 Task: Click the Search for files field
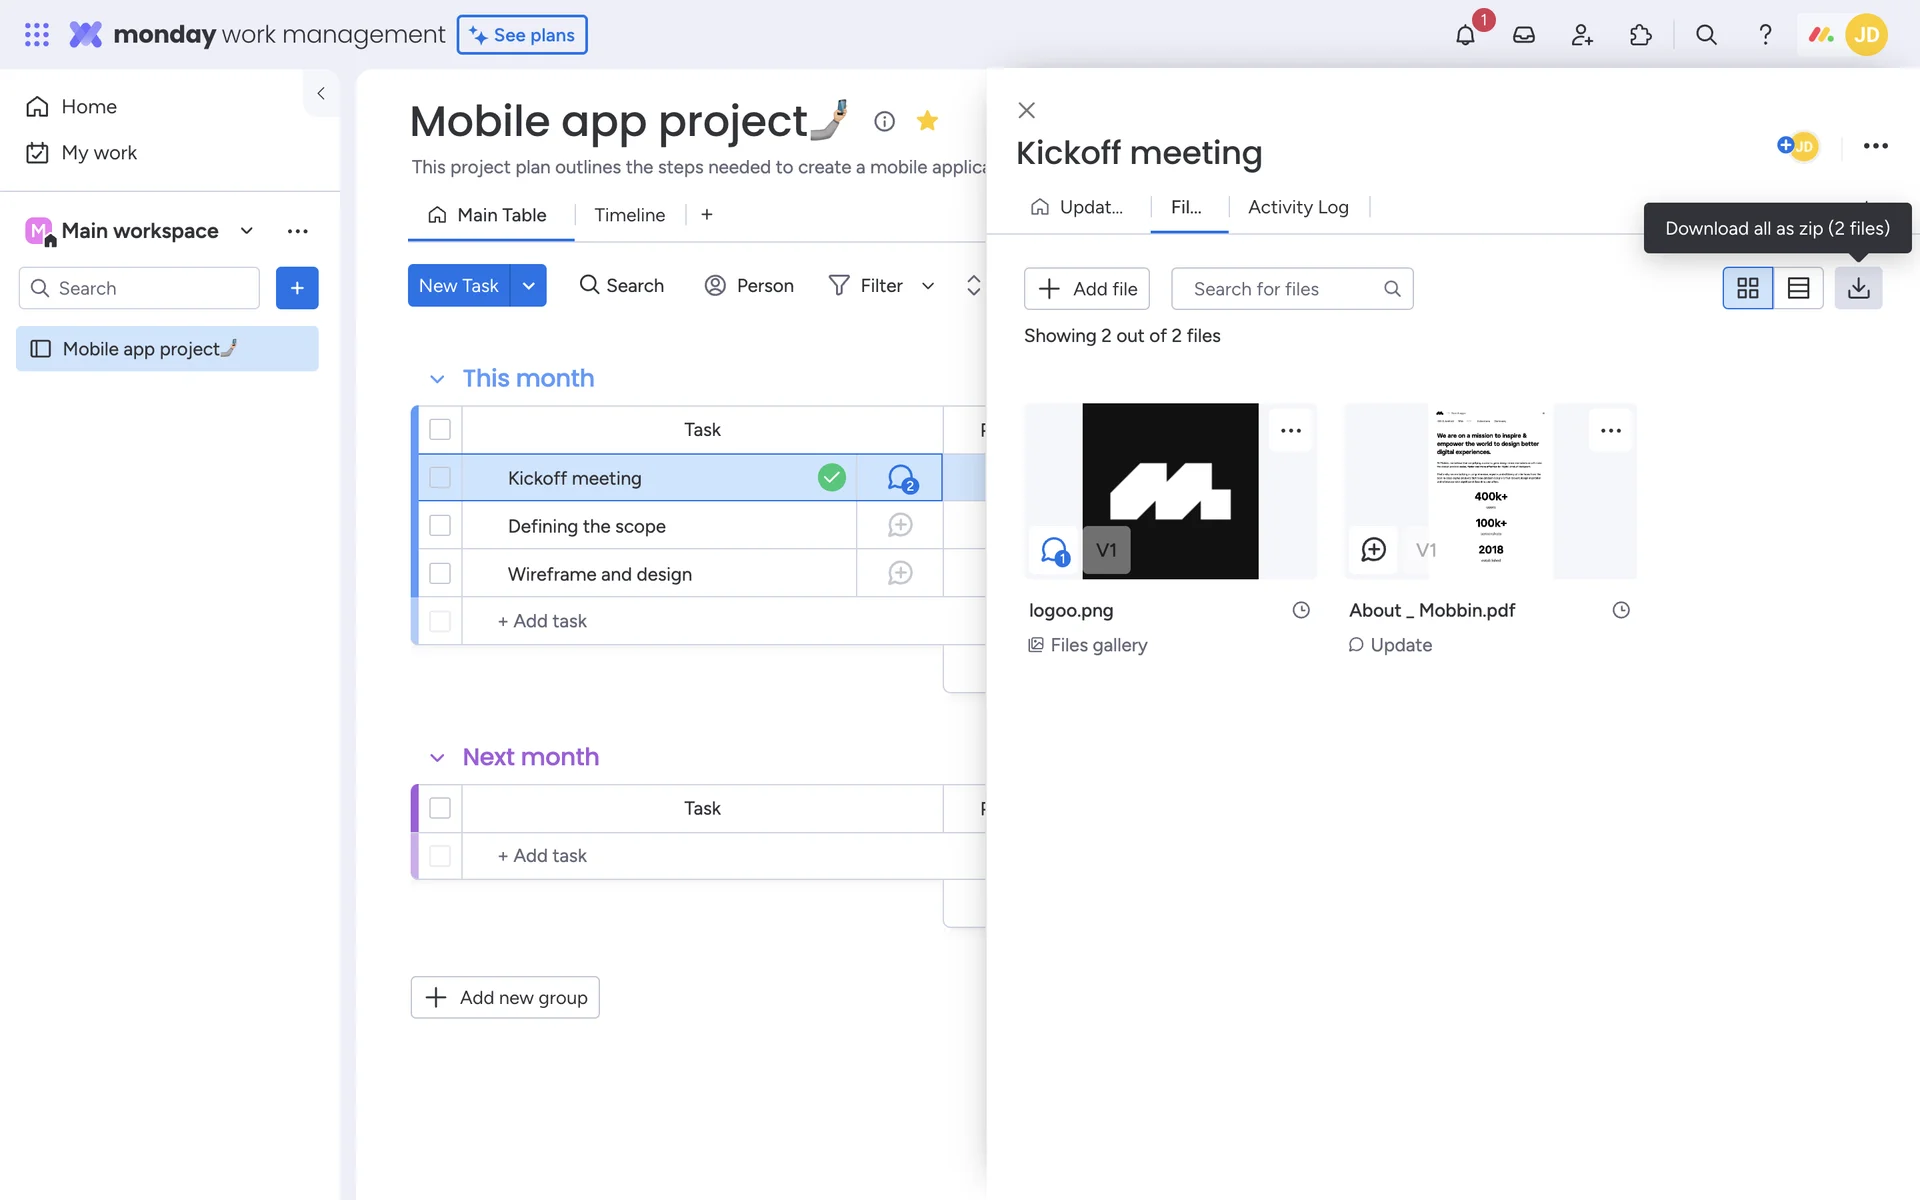(1280, 289)
